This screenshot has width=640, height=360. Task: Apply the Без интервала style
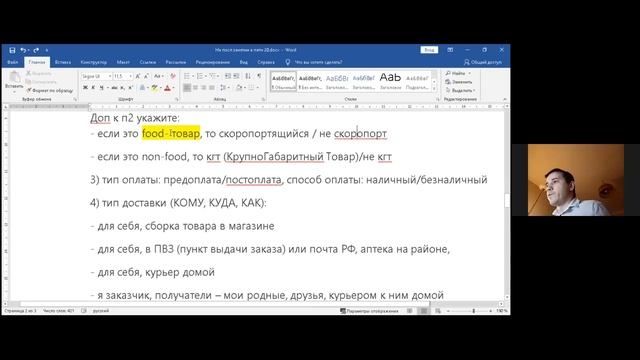pos(310,81)
